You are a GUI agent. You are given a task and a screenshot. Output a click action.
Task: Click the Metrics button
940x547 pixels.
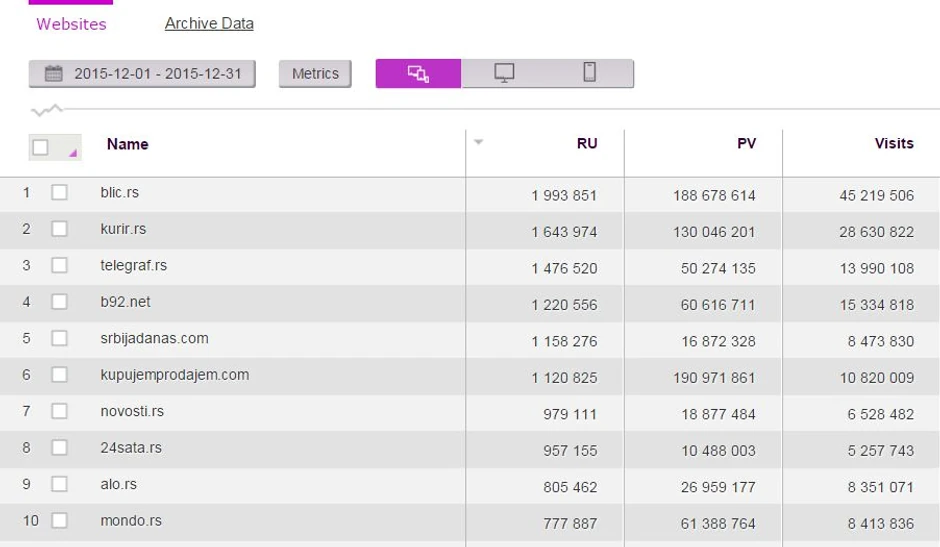315,74
